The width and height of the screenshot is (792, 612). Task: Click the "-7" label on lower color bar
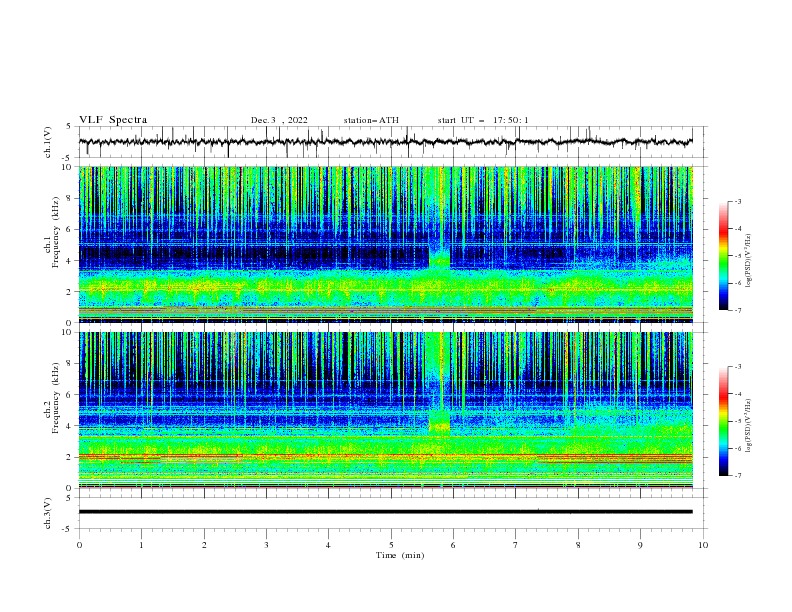pyautogui.click(x=737, y=475)
